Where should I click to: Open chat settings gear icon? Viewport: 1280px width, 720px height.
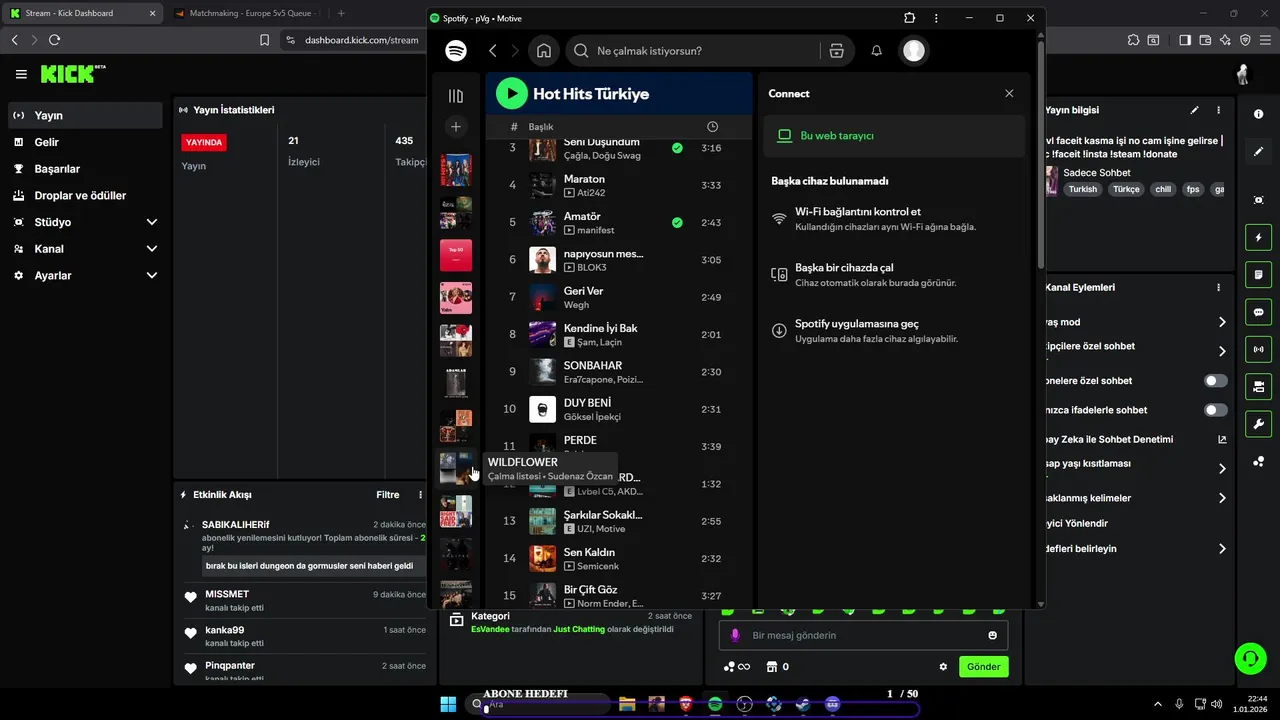(x=943, y=667)
